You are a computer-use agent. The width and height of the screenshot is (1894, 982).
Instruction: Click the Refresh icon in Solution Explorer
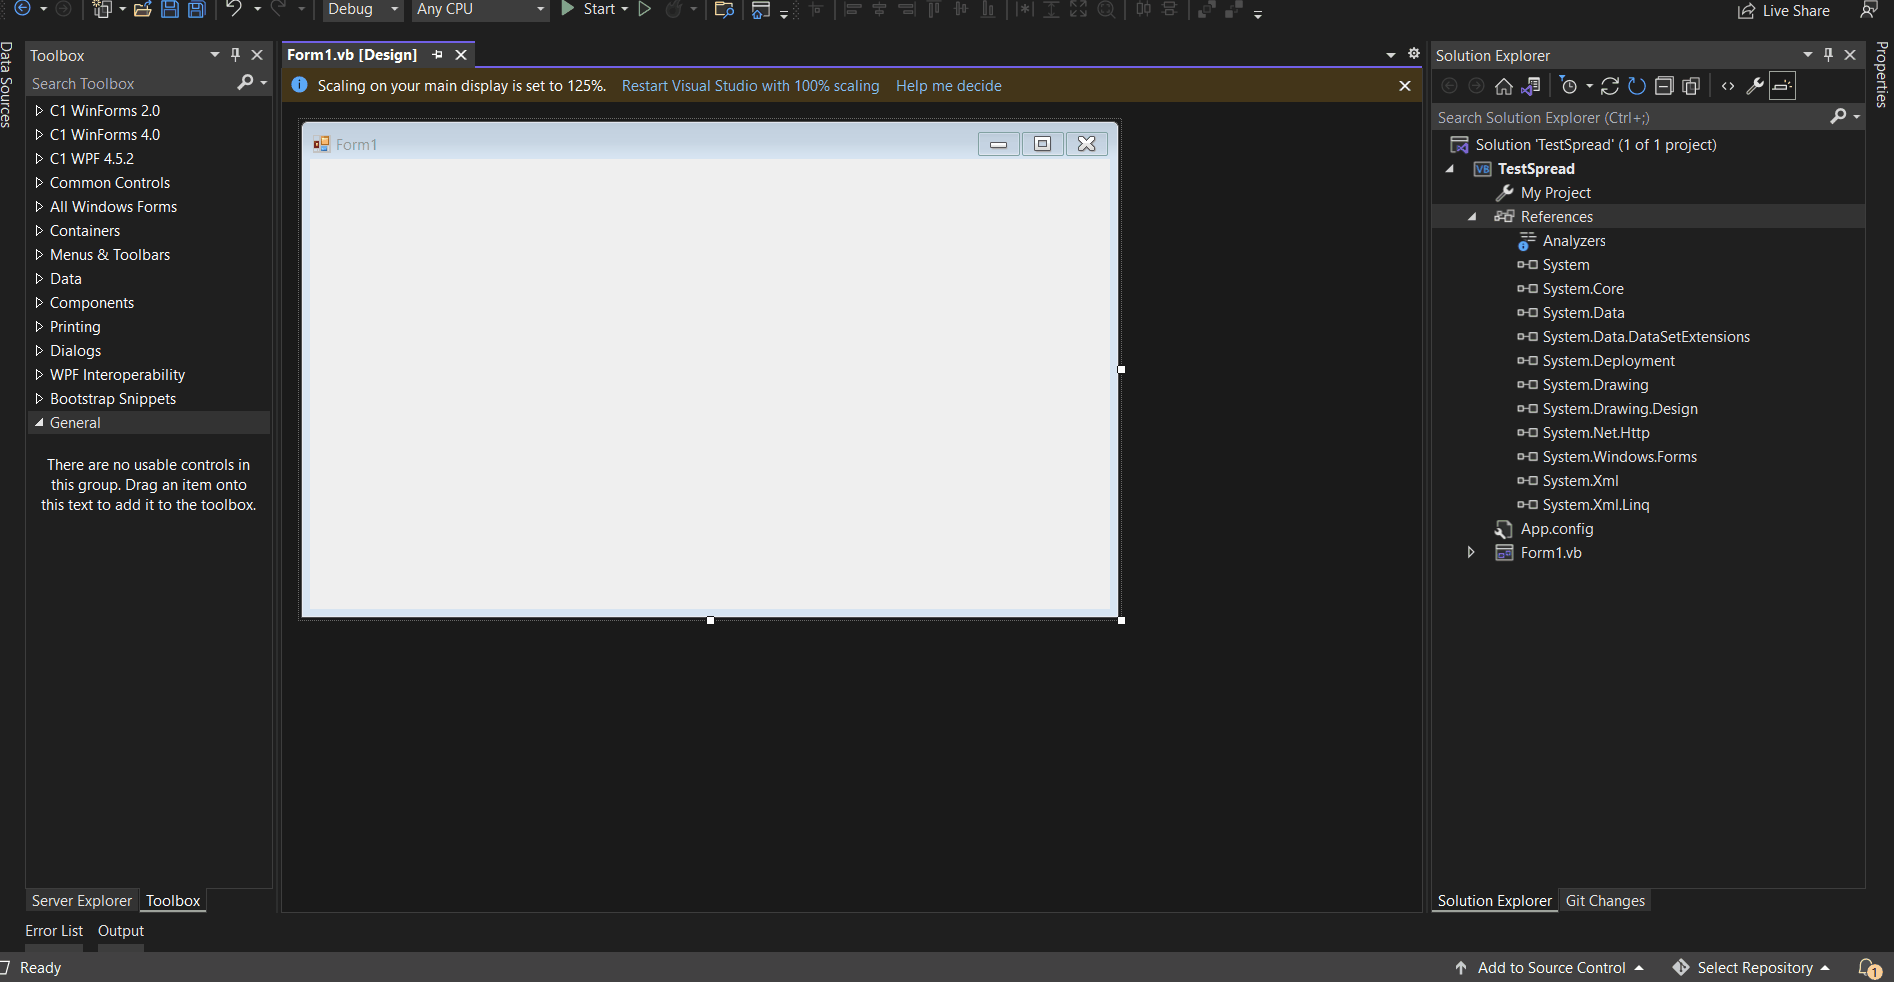(x=1637, y=86)
